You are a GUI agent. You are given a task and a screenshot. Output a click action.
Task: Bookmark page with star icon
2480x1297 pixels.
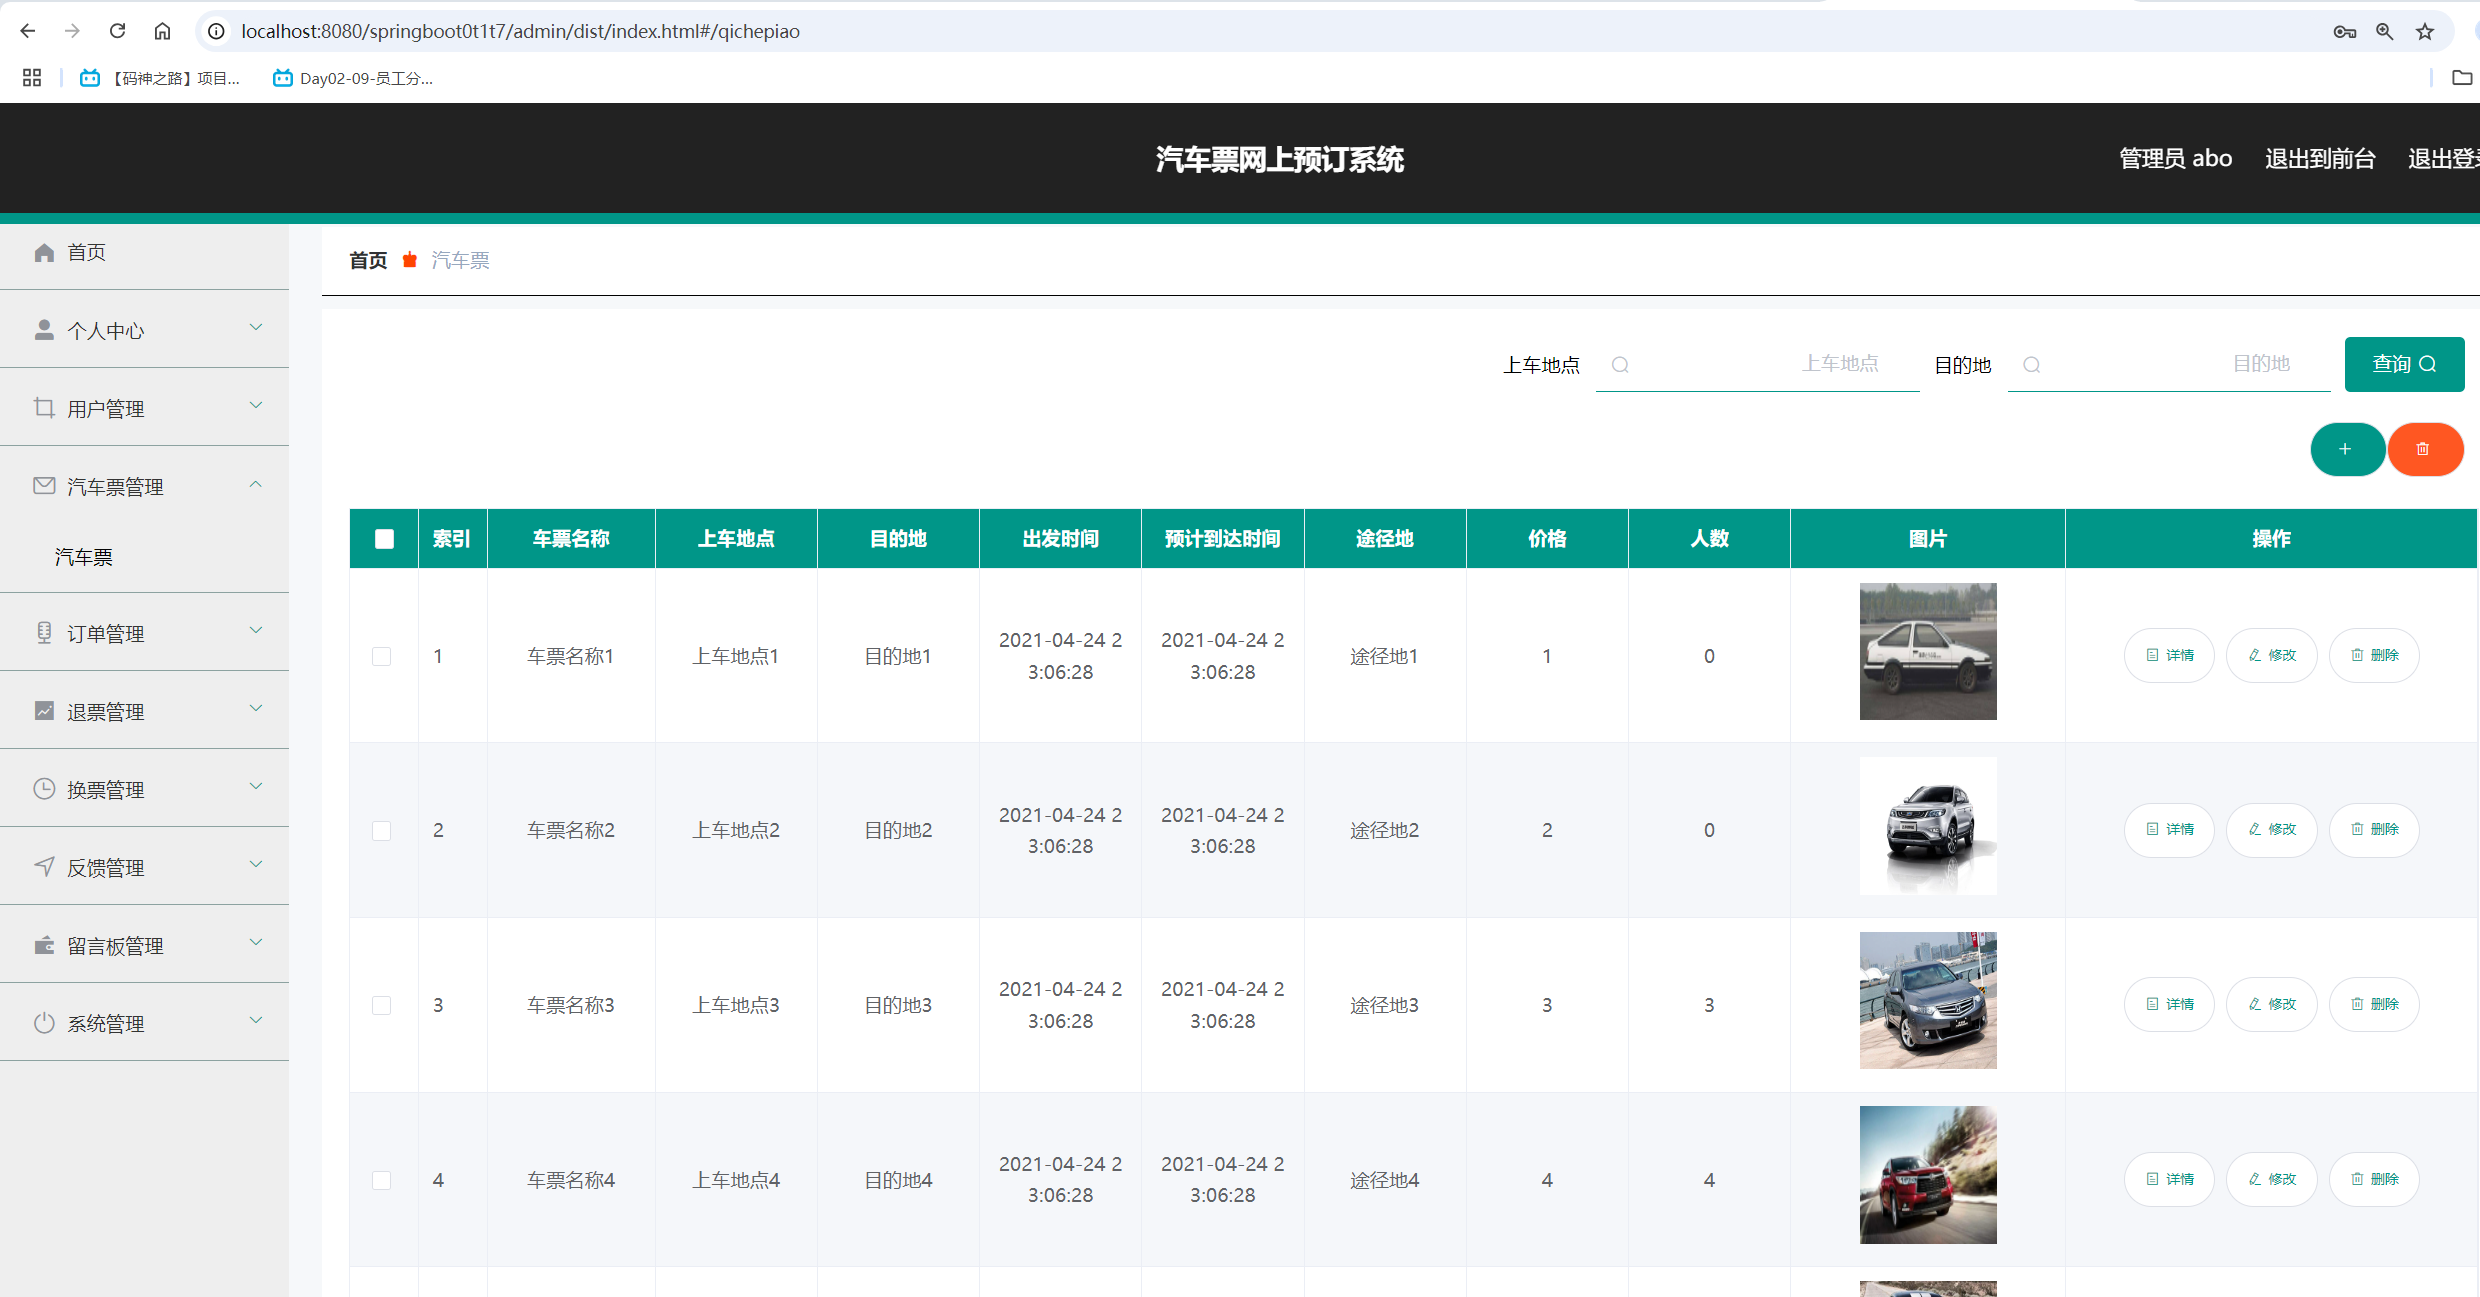pyautogui.click(x=2425, y=32)
